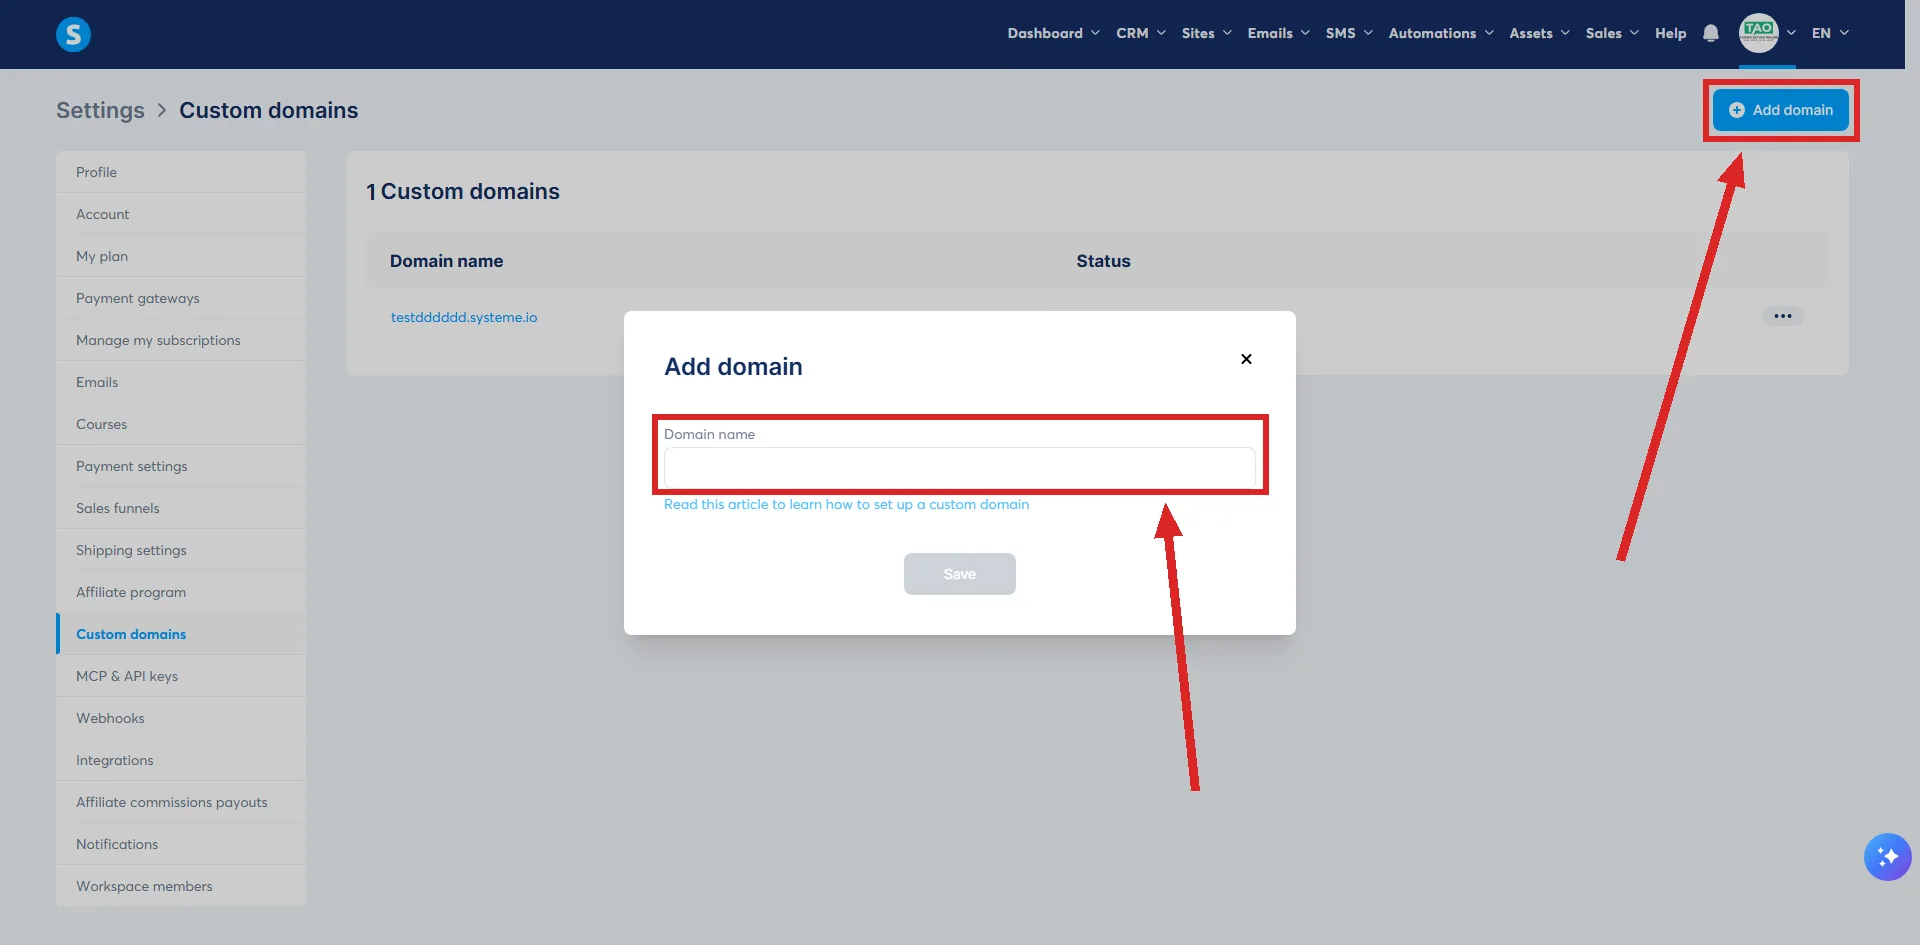The image size is (1920, 945).
Task: Open the custom domain setup article link
Action: click(846, 504)
